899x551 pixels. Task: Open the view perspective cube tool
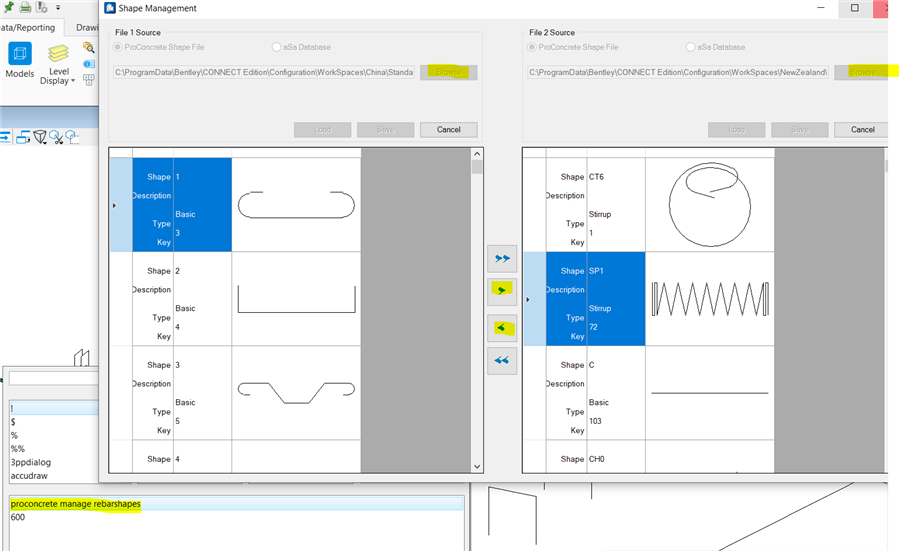[x=40, y=137]
